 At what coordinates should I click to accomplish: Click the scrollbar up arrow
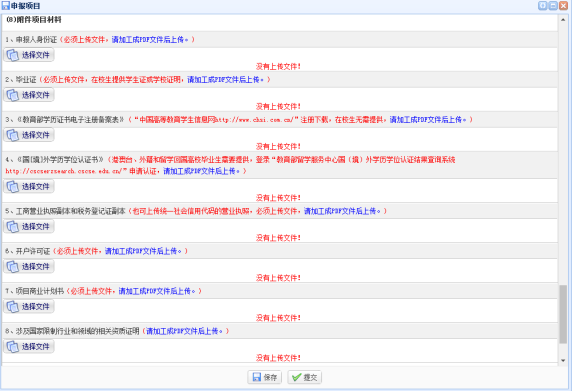(563, 19)
